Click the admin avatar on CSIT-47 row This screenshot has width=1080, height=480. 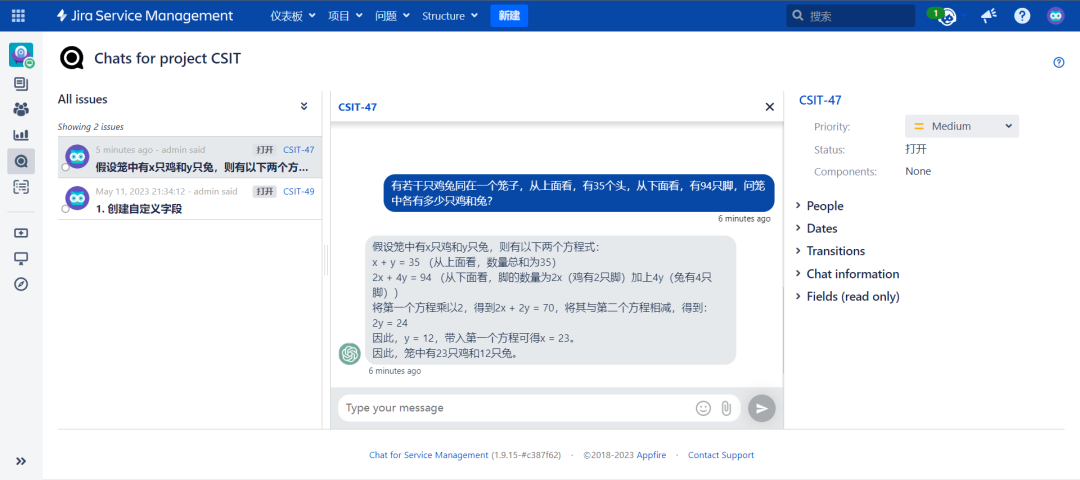pos(77,157)
